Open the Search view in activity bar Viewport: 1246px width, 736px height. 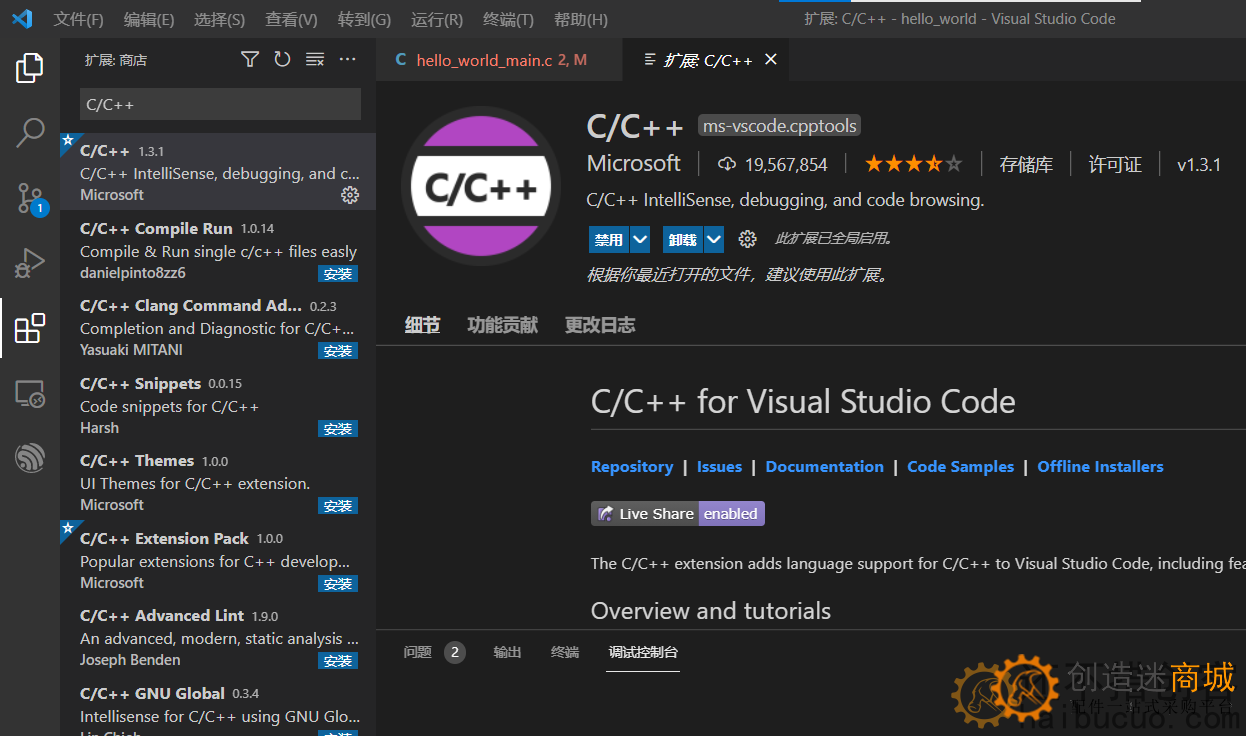tap(29, 132)
